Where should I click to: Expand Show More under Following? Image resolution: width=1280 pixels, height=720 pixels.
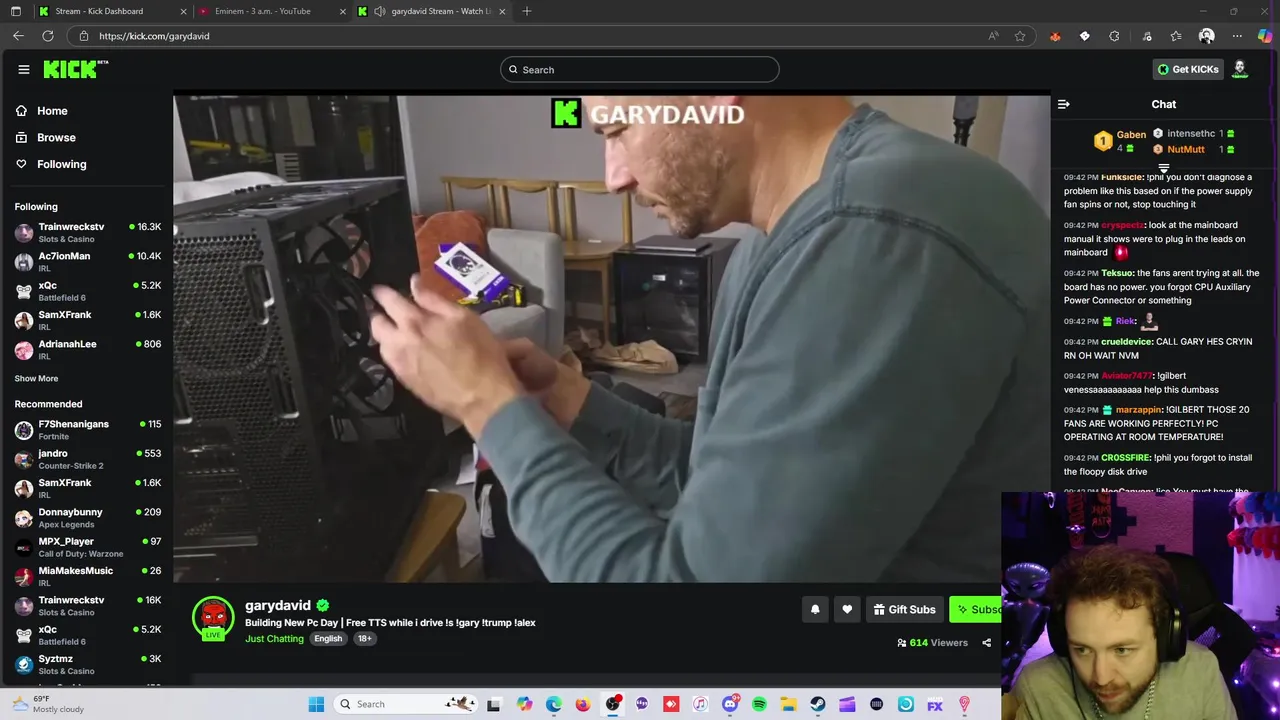point(36,378)
